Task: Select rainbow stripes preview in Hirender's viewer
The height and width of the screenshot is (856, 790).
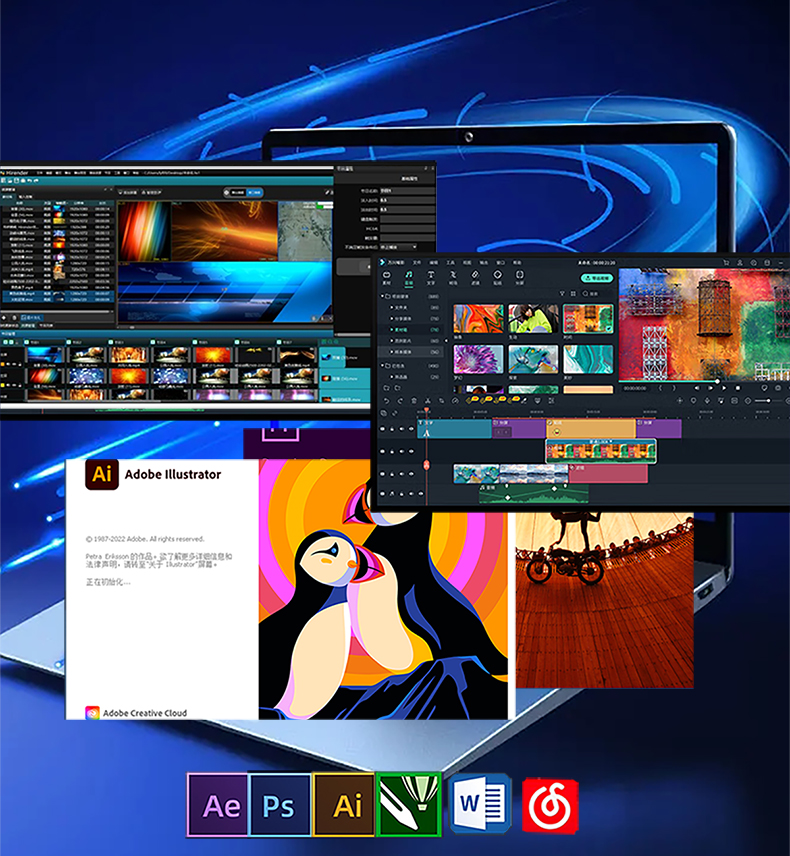Action: 144,230
